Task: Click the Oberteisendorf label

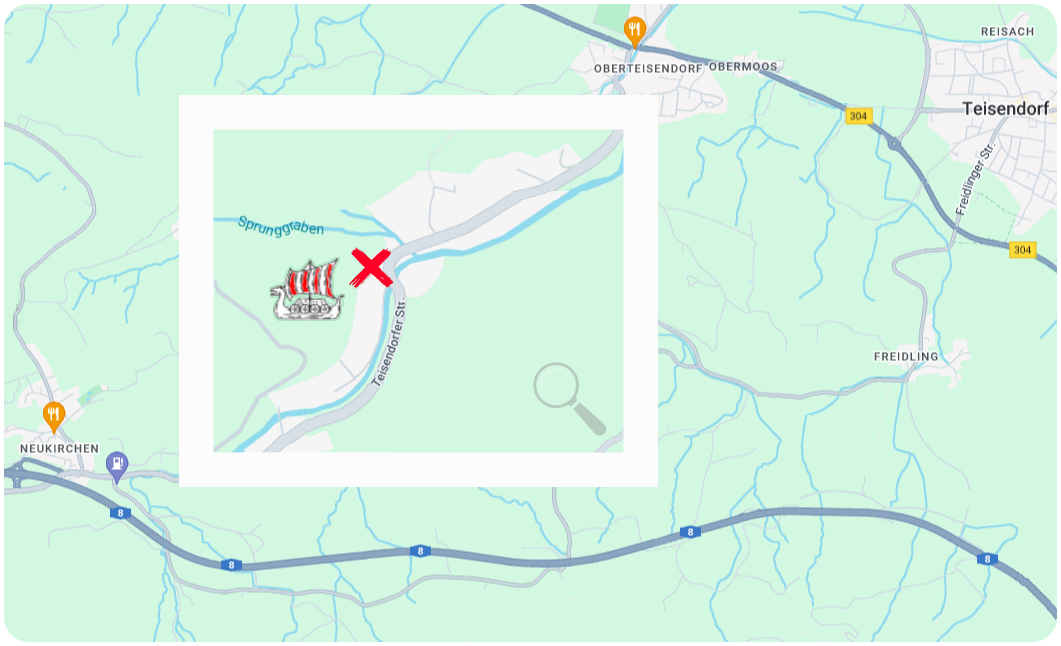Action: (648, 68)
